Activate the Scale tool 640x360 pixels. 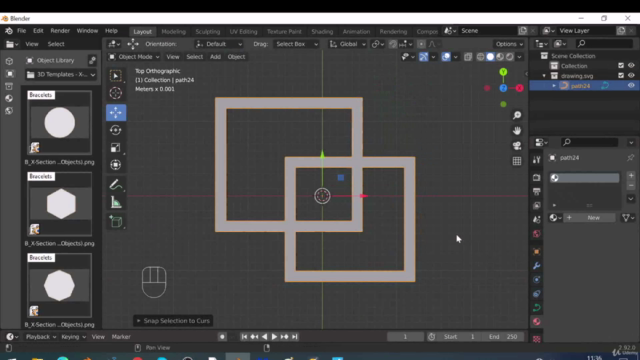pyautogui.click(x=116, y=148)
